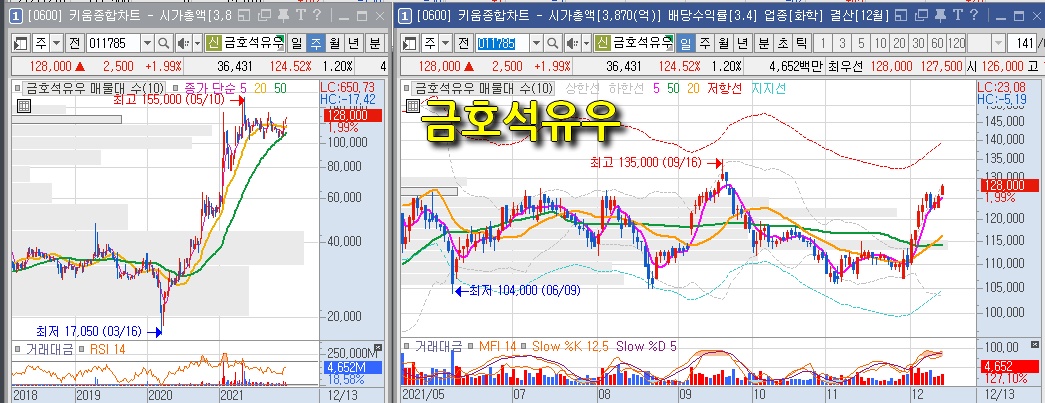Screen dimensions: 1045x403
Task: Click the numbered 1 icon in left title bar
Action: tap(15, 15)
